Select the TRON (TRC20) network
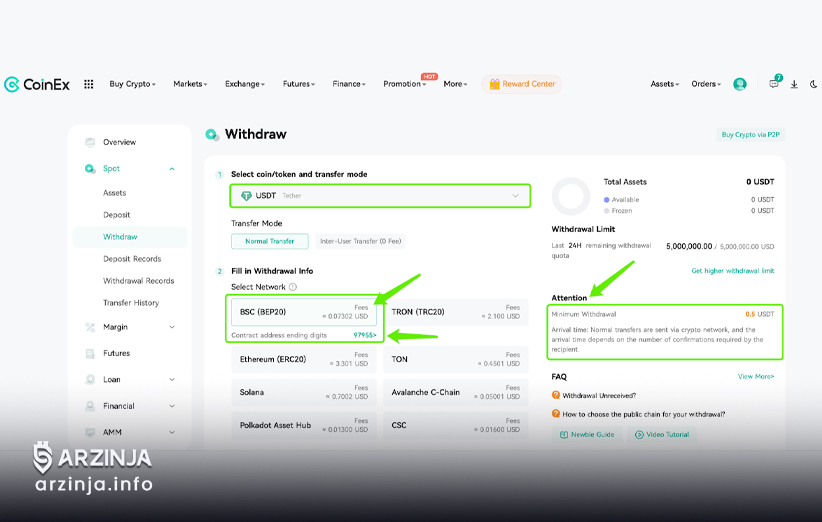822x522 pixels. click(x=456, y=312)
